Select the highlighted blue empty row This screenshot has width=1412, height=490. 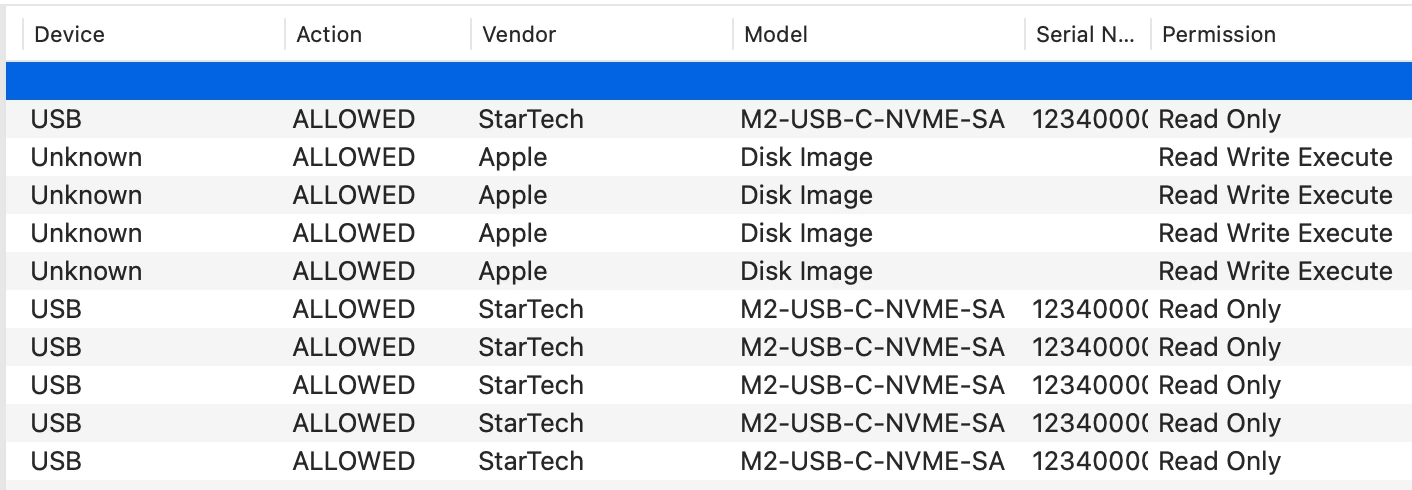(x=709, y=81)
